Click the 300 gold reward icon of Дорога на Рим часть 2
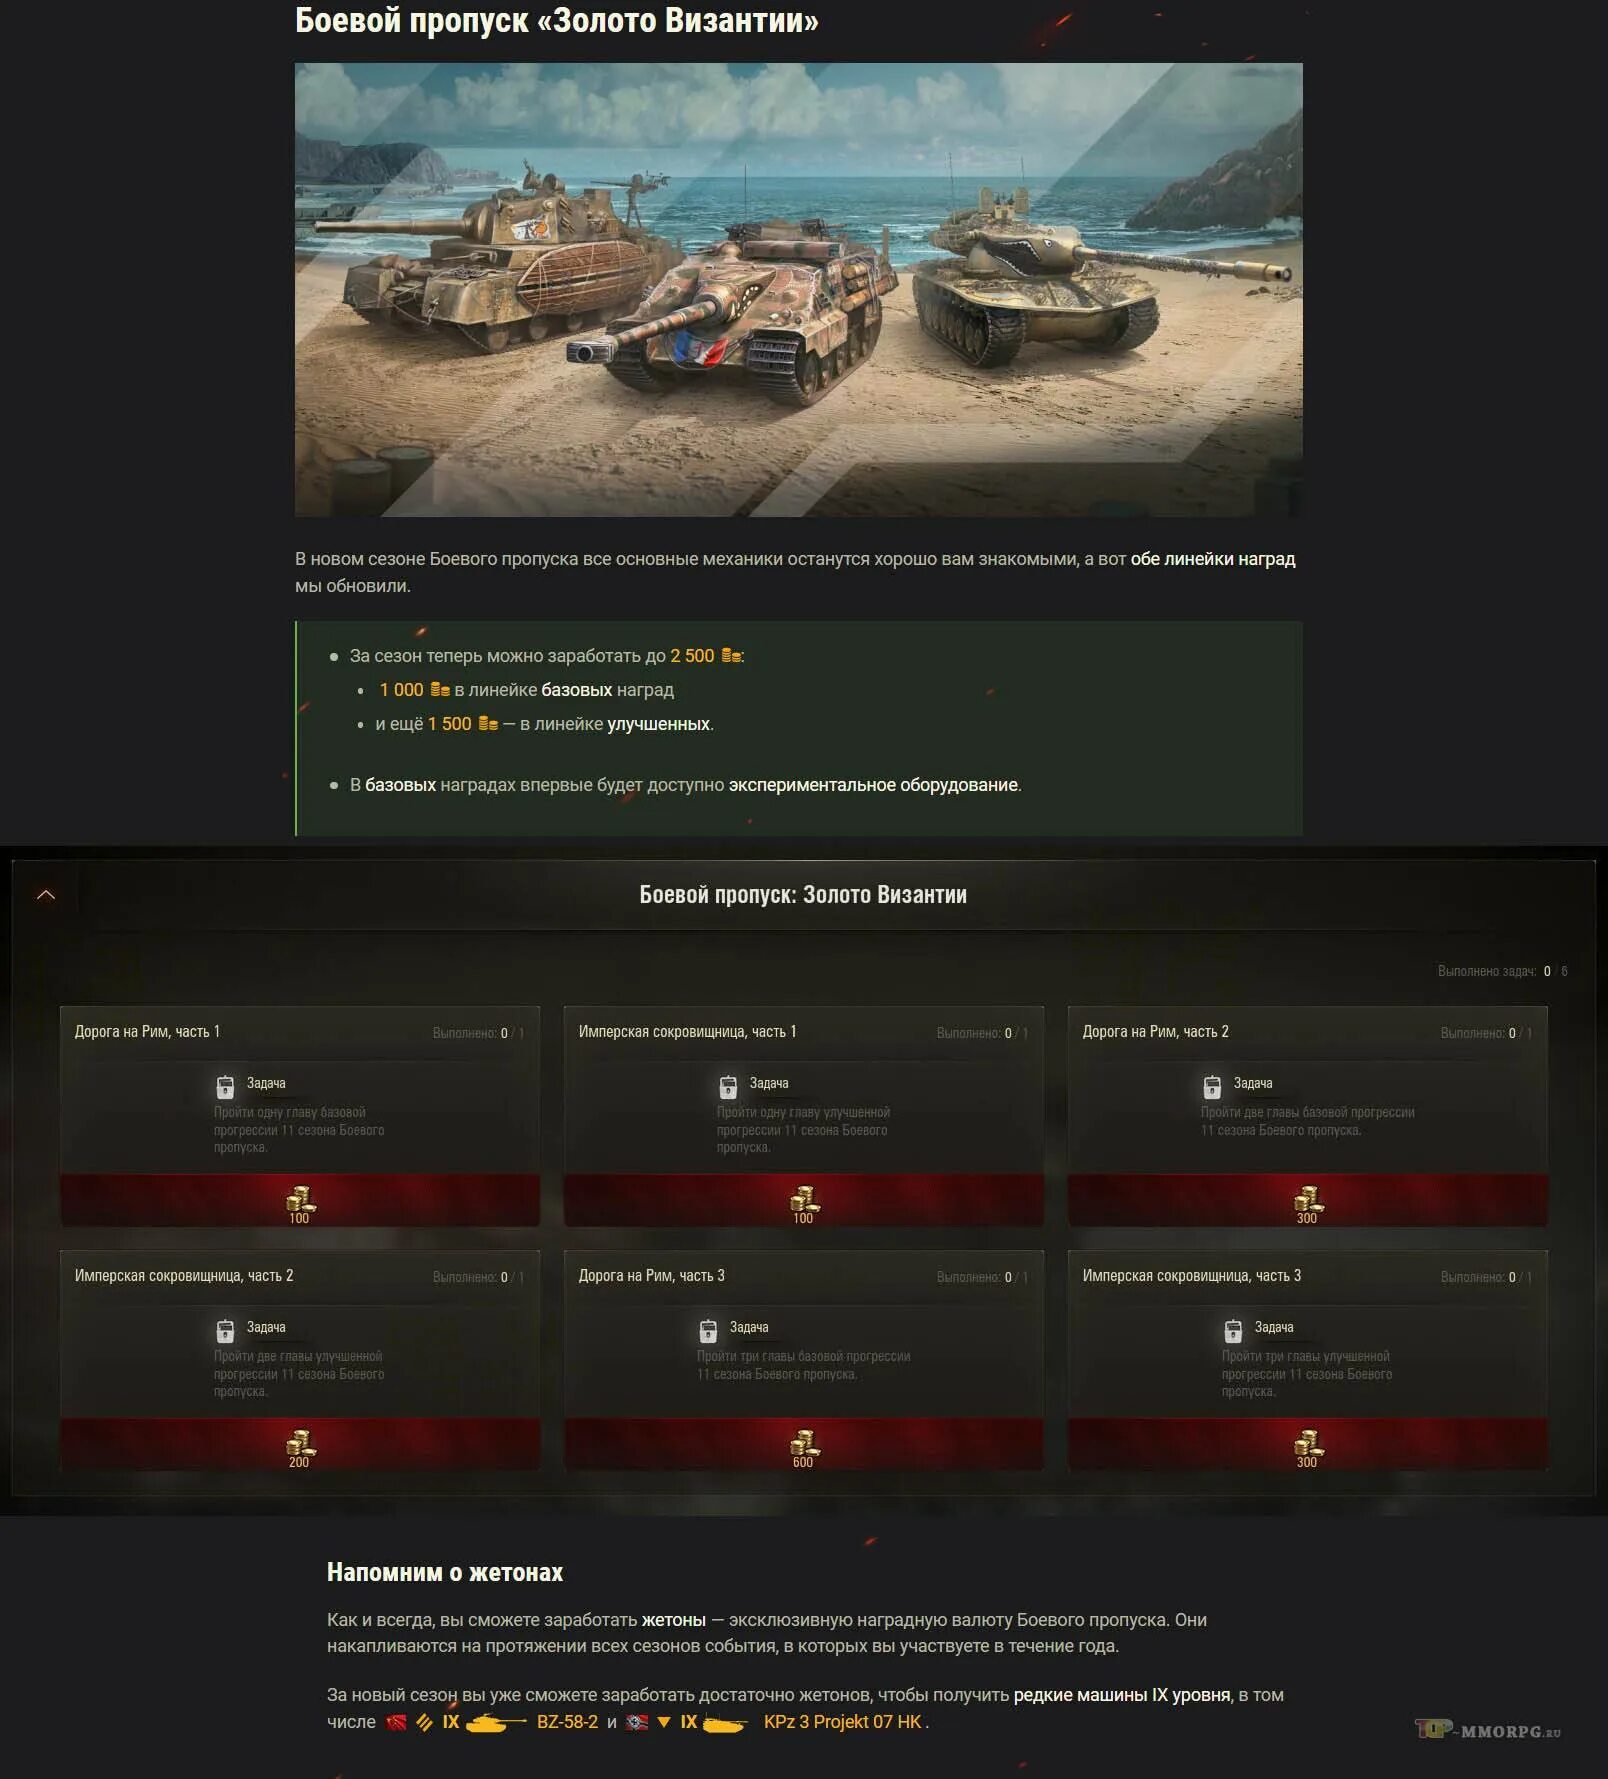This screenshot has height=1779, width=1608. pos(1308,1198)
